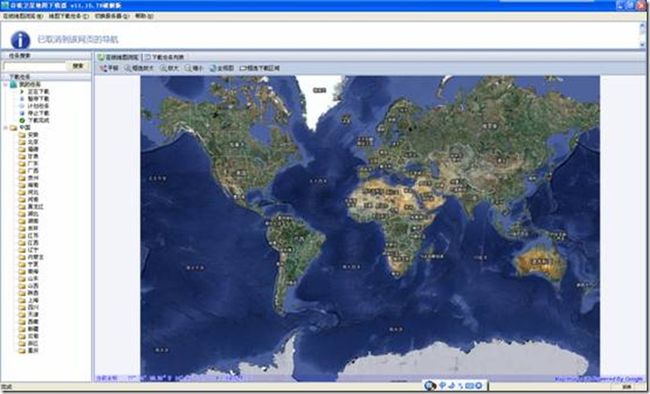Select the 山东 province item
650x394 pixels.
point(33,279)
